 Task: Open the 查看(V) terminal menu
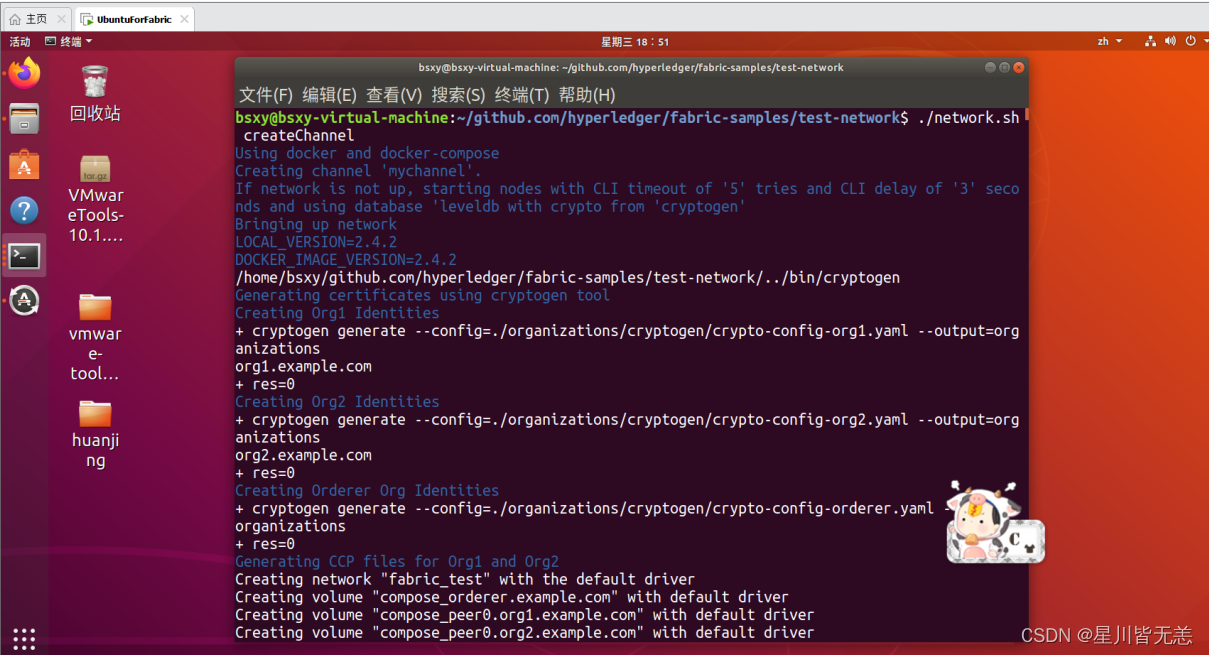coord(394,95)
